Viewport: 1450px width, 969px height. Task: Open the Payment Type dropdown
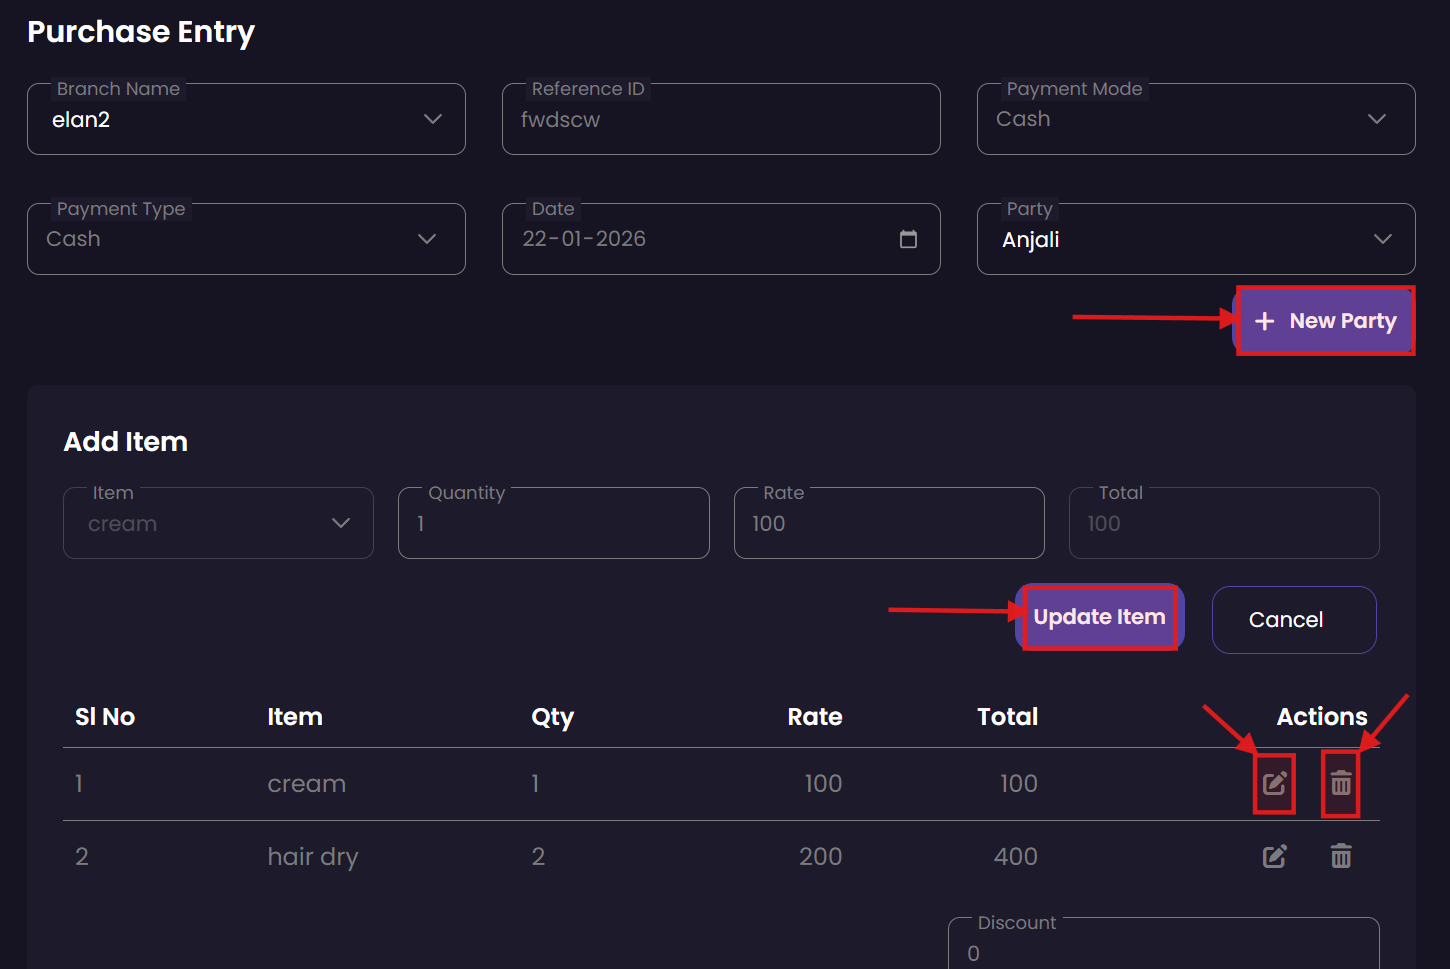[x=427, y=239]
